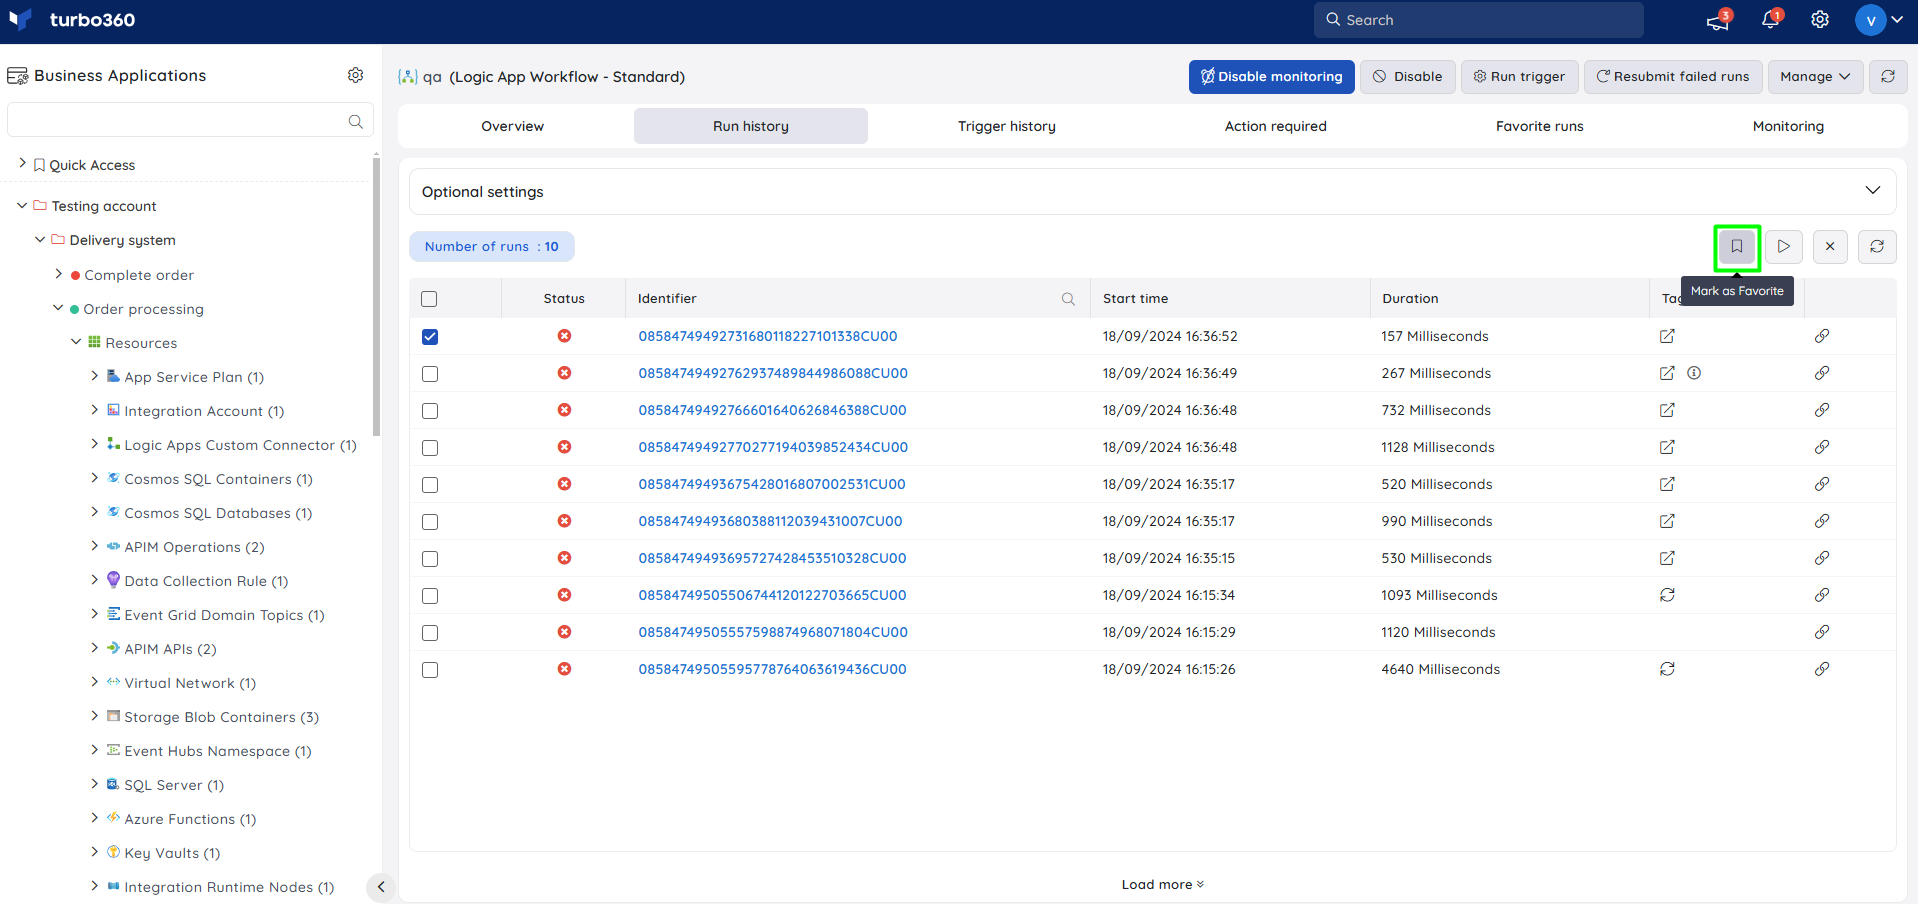The width and height of the screenshot is (1918, 904).
Task: Open run 08584749492731680118227101338CU00
Action: point(768,337)
